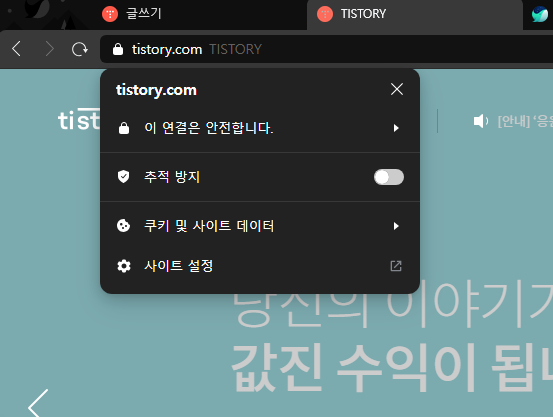Screen dimensions: 553x417
Task: Click the gear icon beside 사이트 설정
Action: click(124, 266)
